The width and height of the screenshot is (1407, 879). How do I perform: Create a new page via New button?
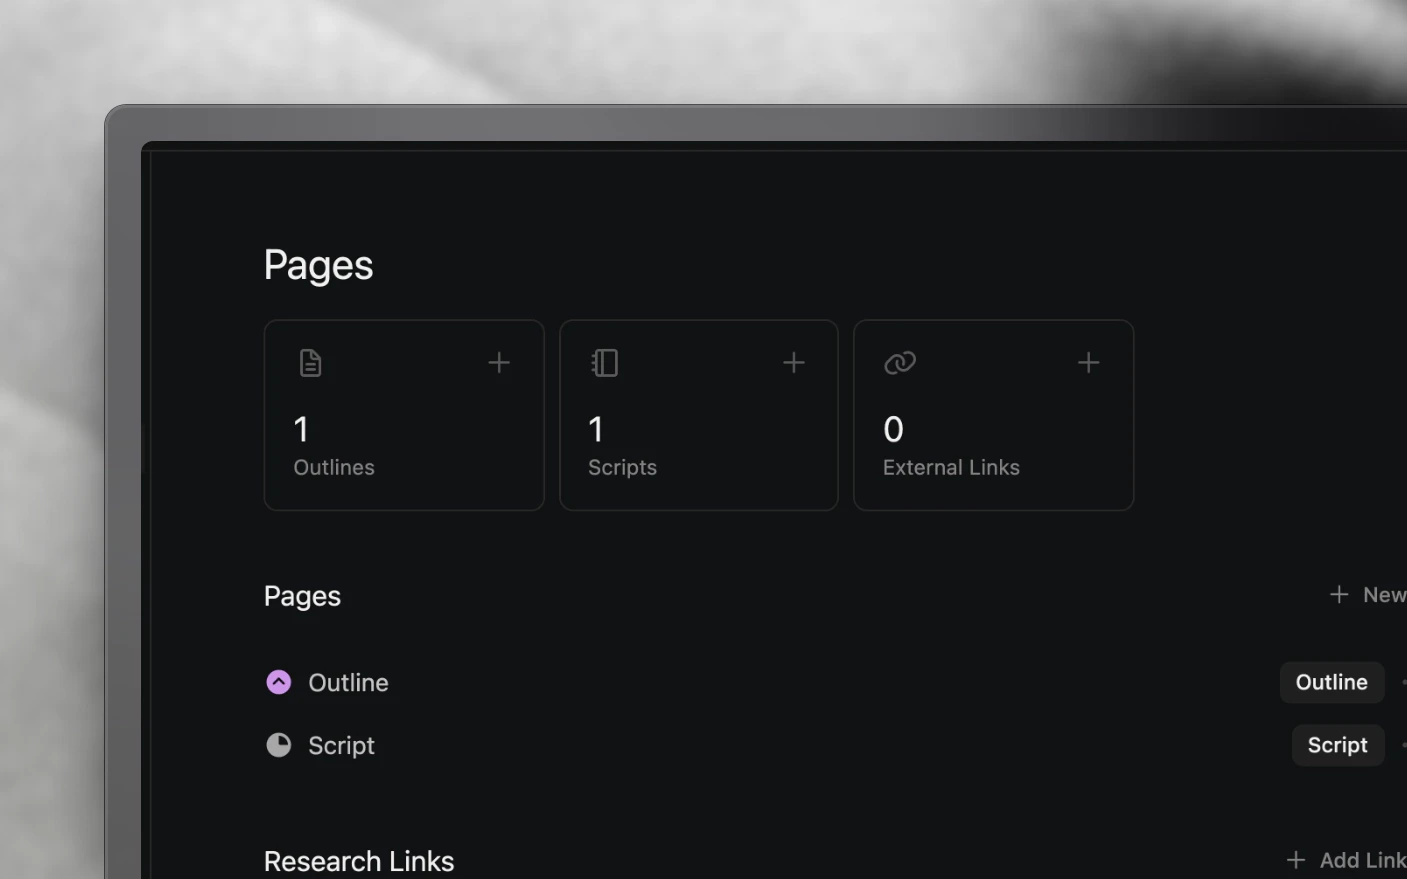1367,595
